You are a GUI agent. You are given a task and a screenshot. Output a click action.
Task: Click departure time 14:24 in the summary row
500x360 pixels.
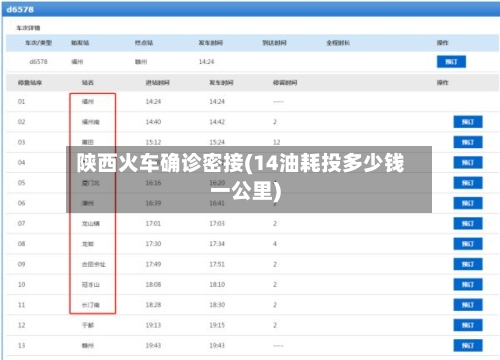pos(206,62)
